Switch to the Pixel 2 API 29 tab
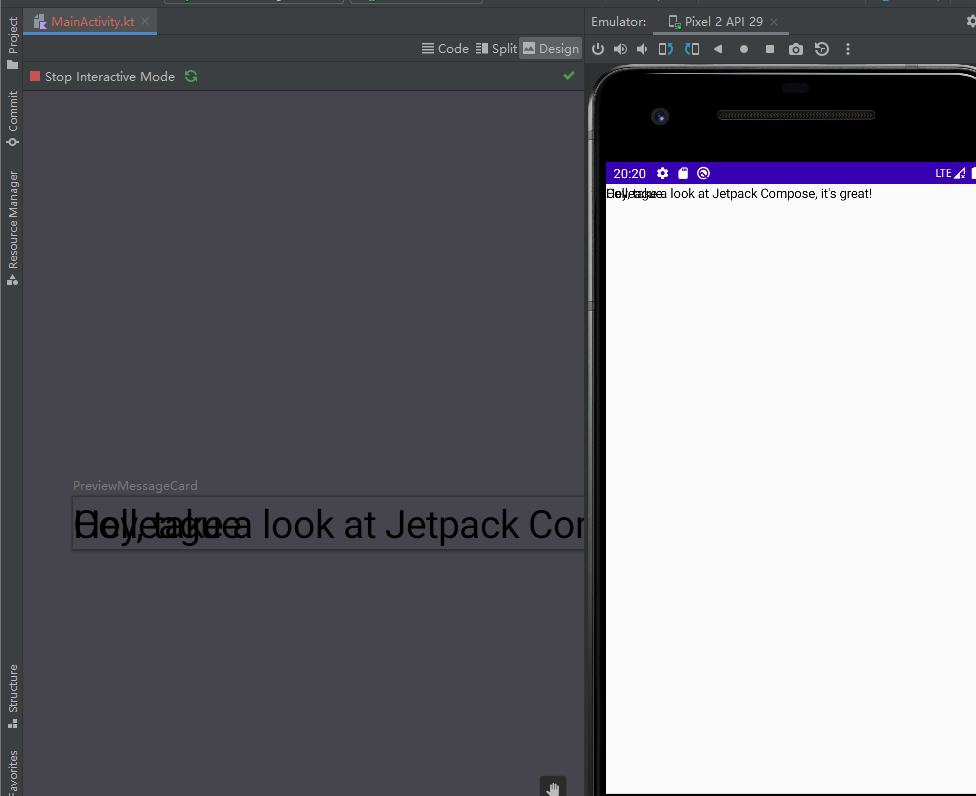 [x=724, y=21]
